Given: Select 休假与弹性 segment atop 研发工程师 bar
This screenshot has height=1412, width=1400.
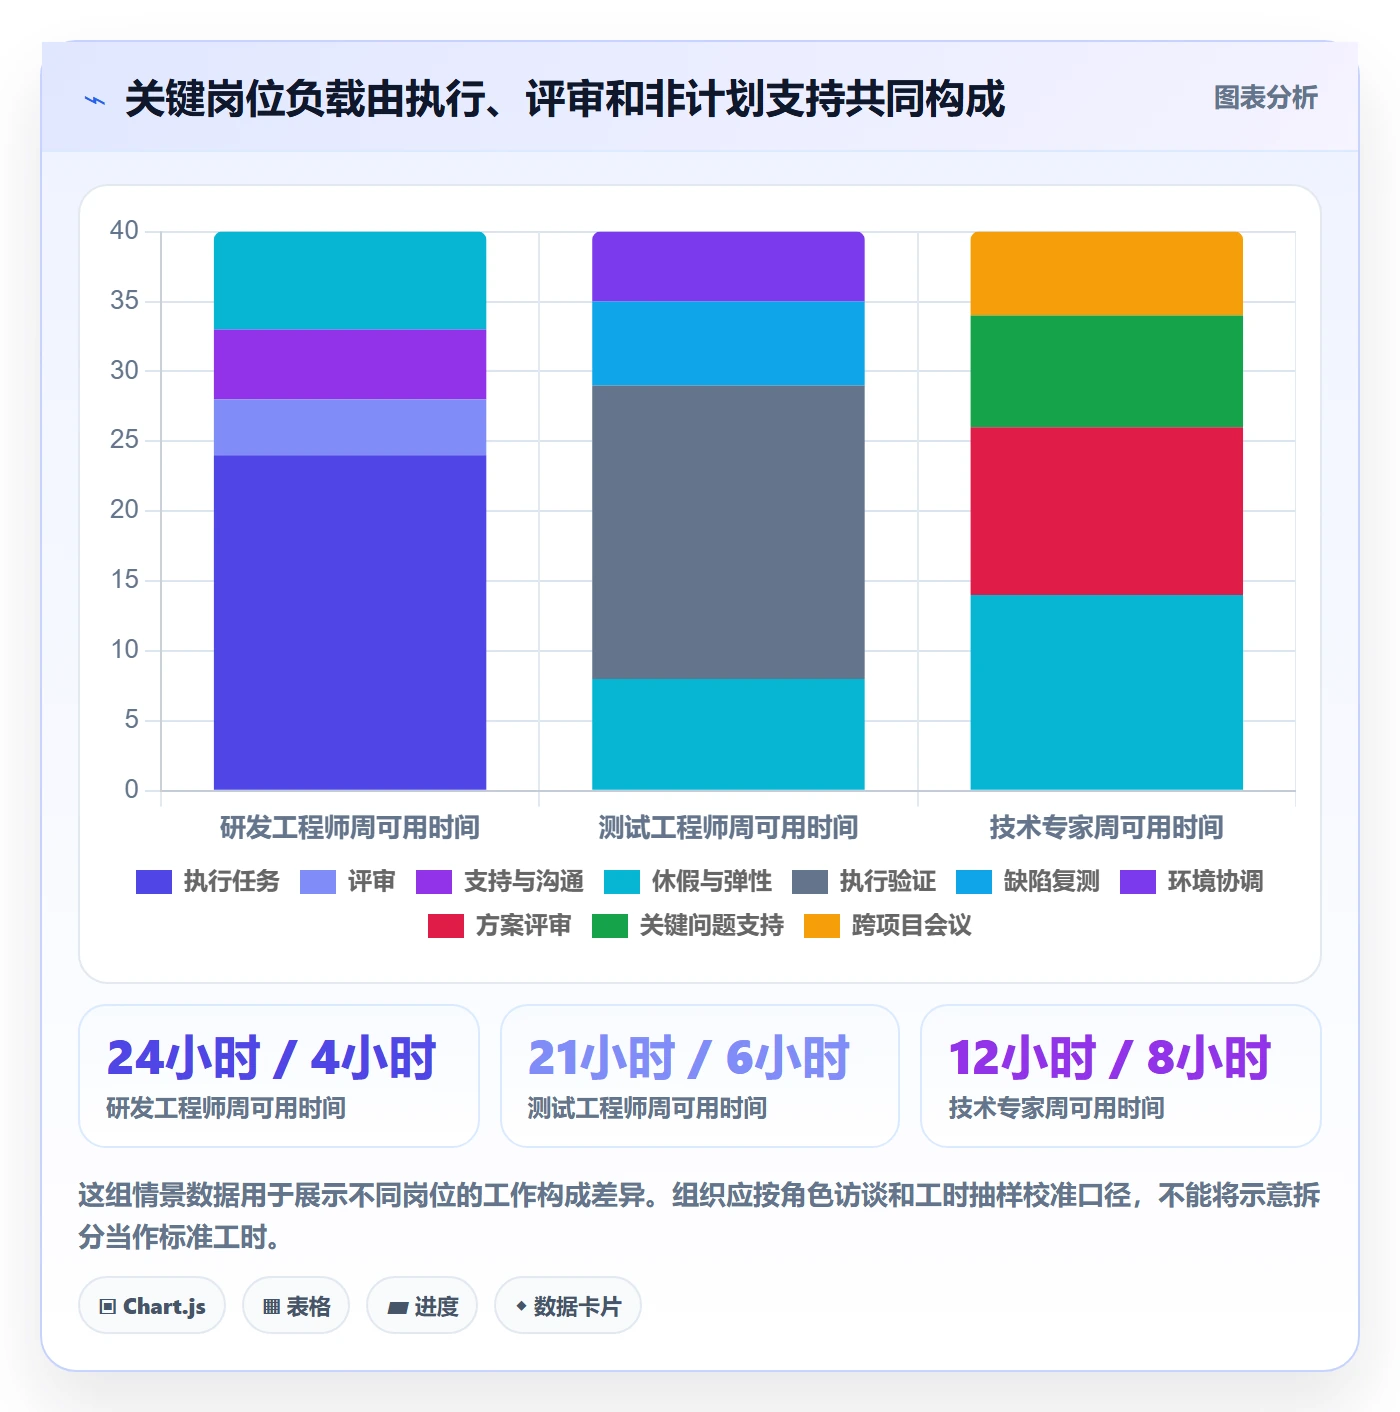Looking at the screenshot, I should click(350, 280).
